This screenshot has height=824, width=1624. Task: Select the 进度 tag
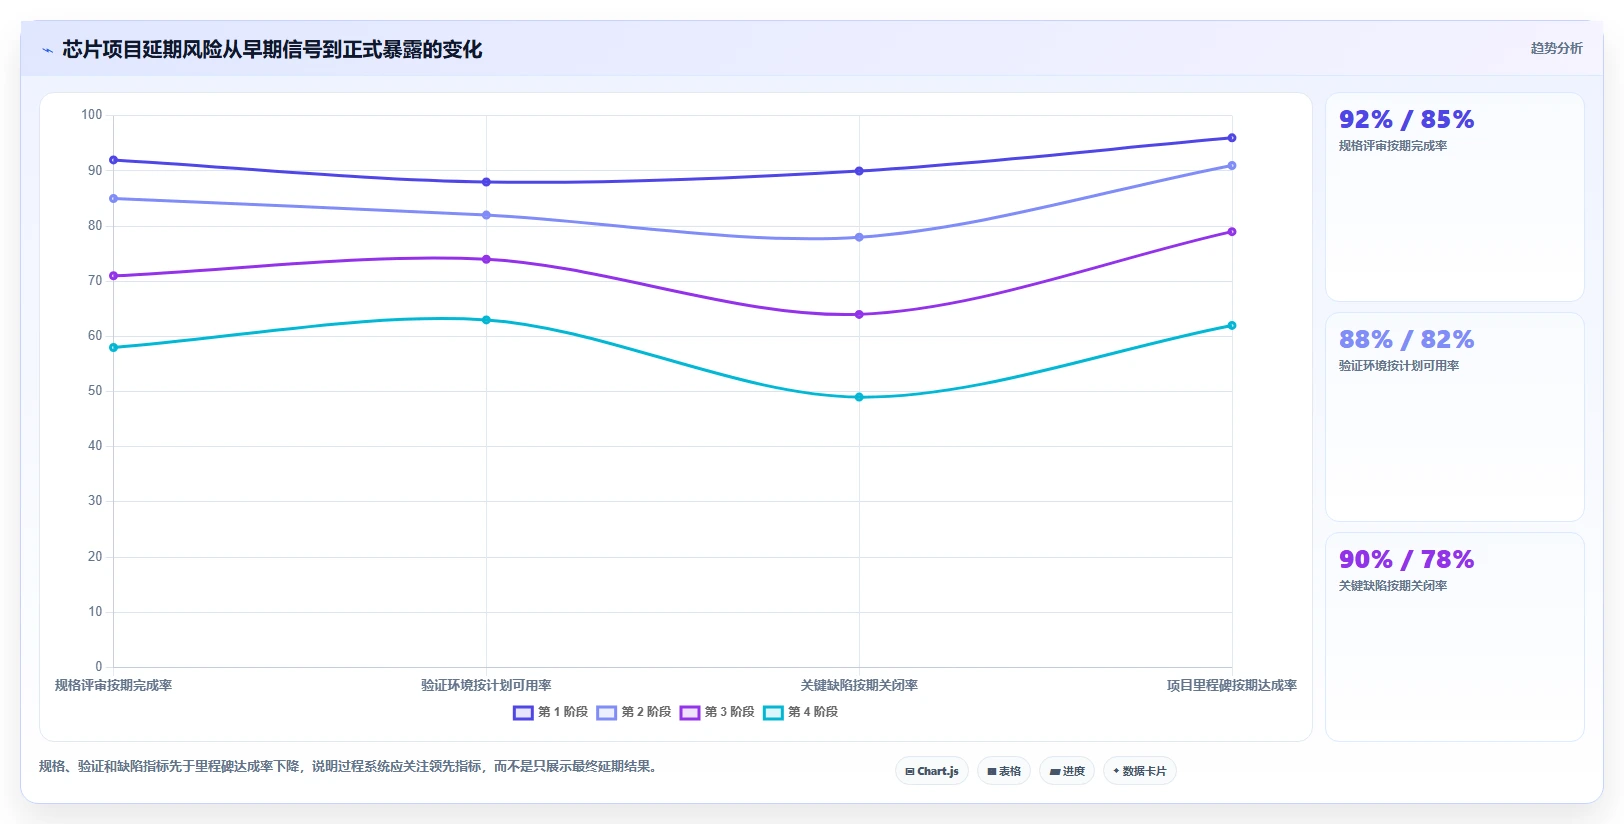pyautogui.click(x=1067, y=771)
